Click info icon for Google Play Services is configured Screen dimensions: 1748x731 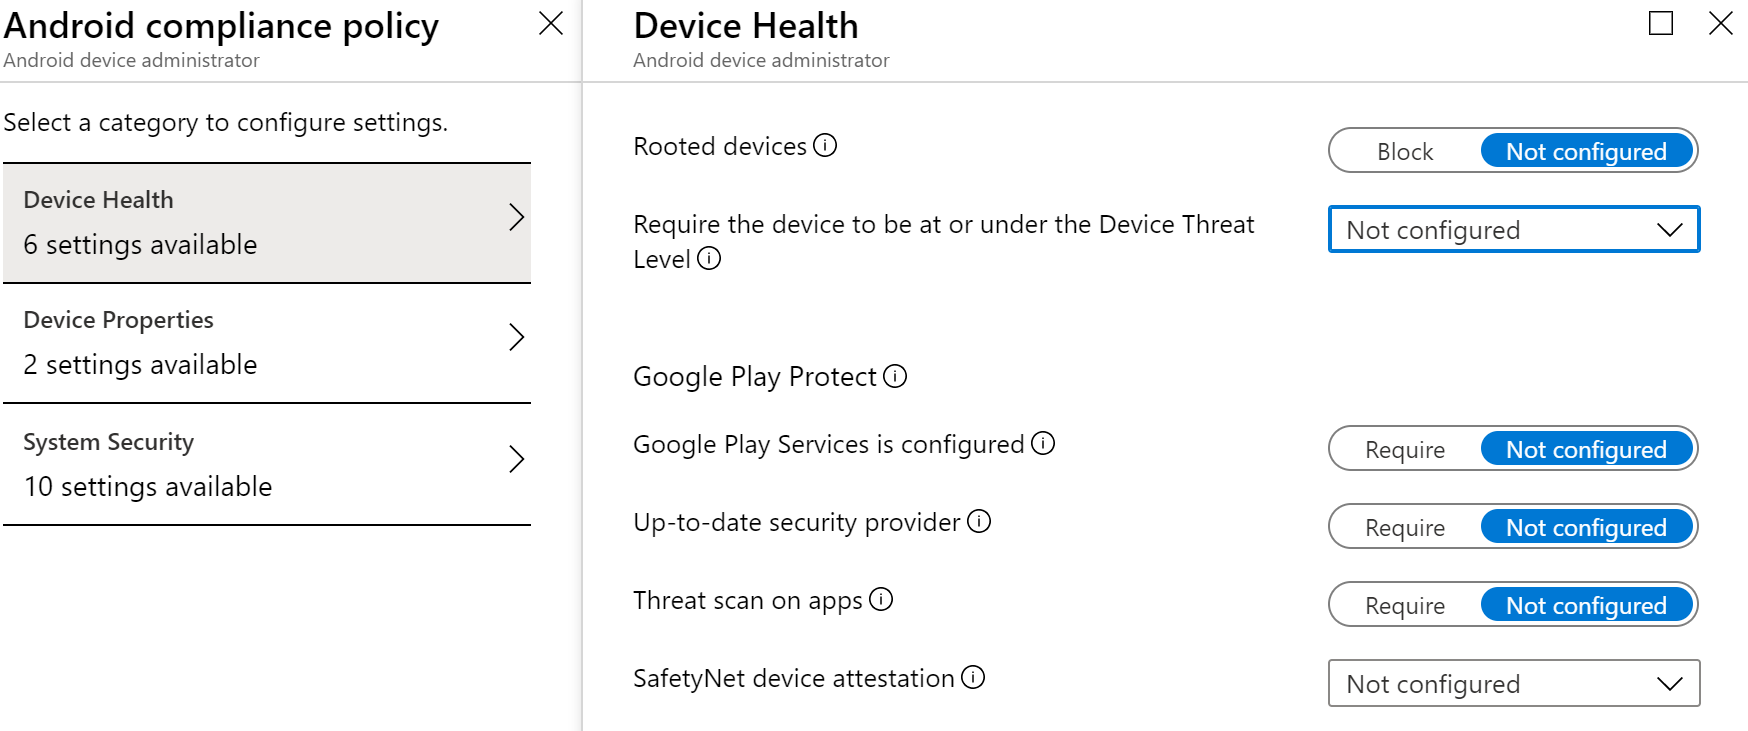coord(1043,443)
